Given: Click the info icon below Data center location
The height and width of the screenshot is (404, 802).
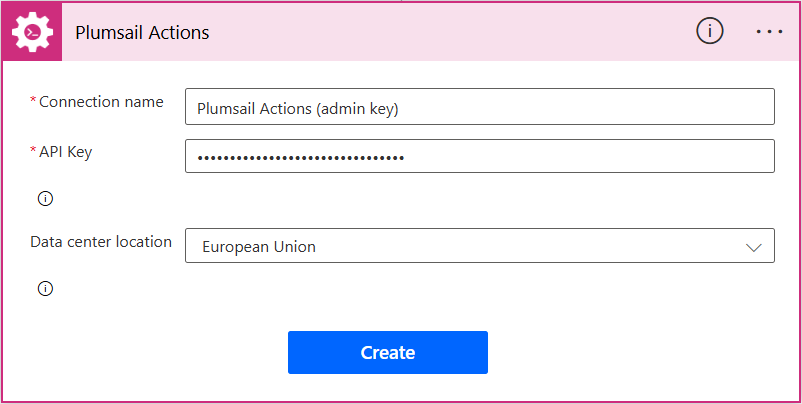Looking at the screenshot, I should [45, 289].
